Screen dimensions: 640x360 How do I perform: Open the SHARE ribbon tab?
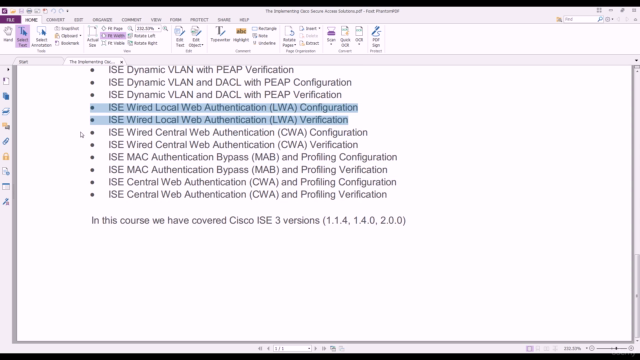click(x=224, y=20)
